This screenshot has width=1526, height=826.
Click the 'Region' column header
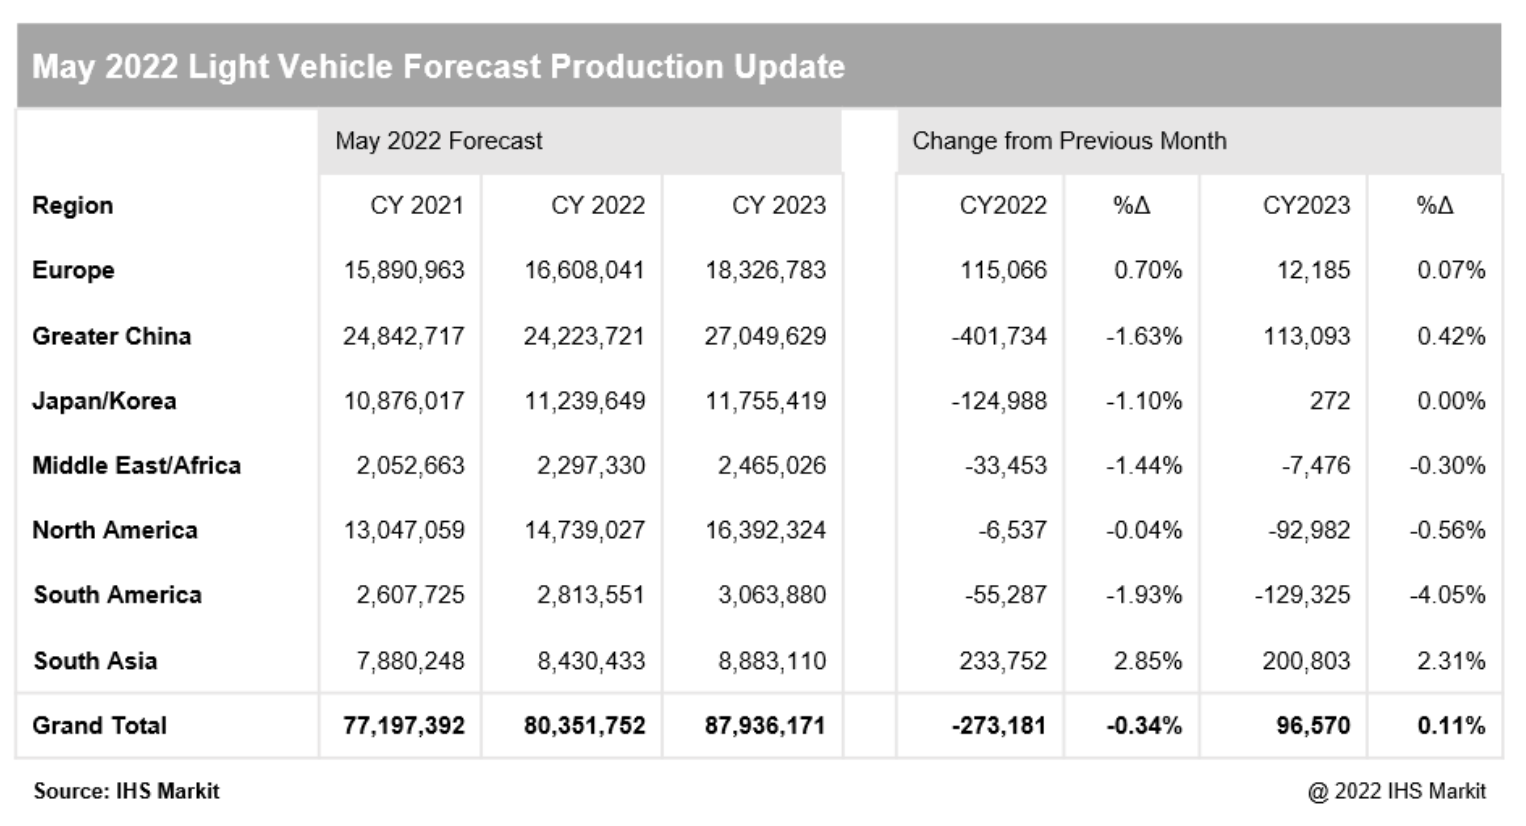coord(72,206)
